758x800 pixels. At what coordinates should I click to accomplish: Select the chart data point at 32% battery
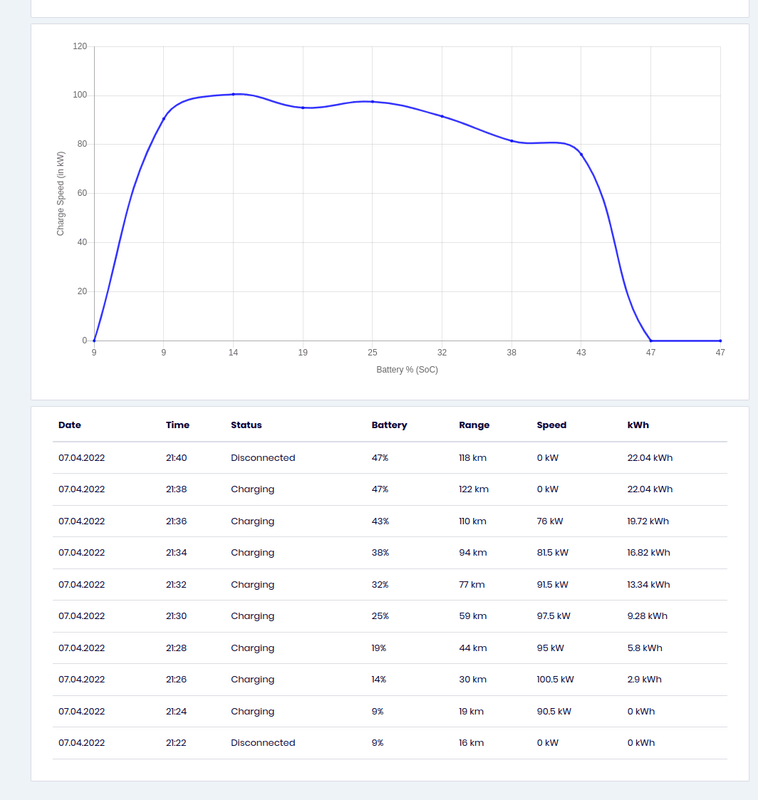tap(442, 116)
